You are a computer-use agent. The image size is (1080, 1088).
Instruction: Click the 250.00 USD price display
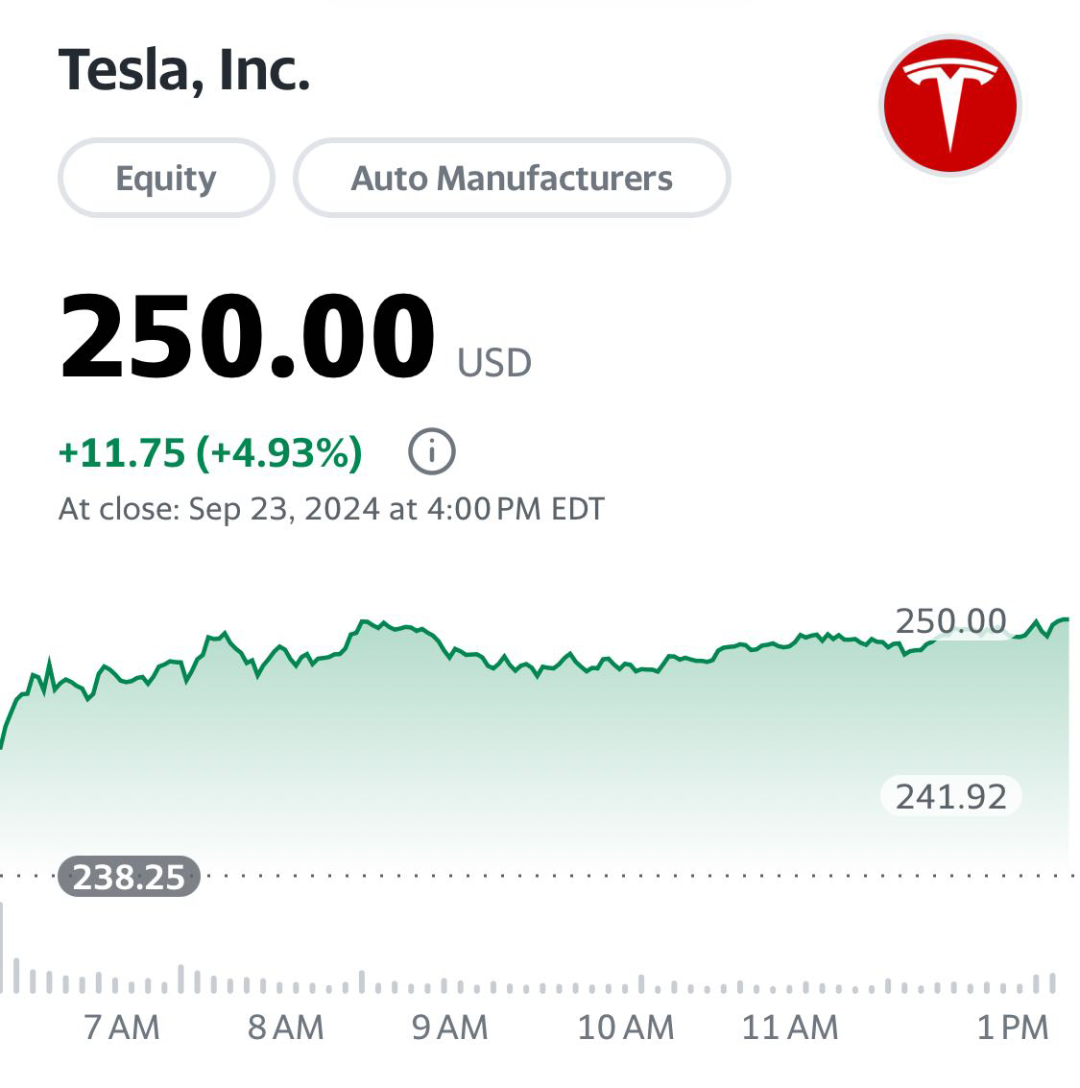click(x=295, y=336)
